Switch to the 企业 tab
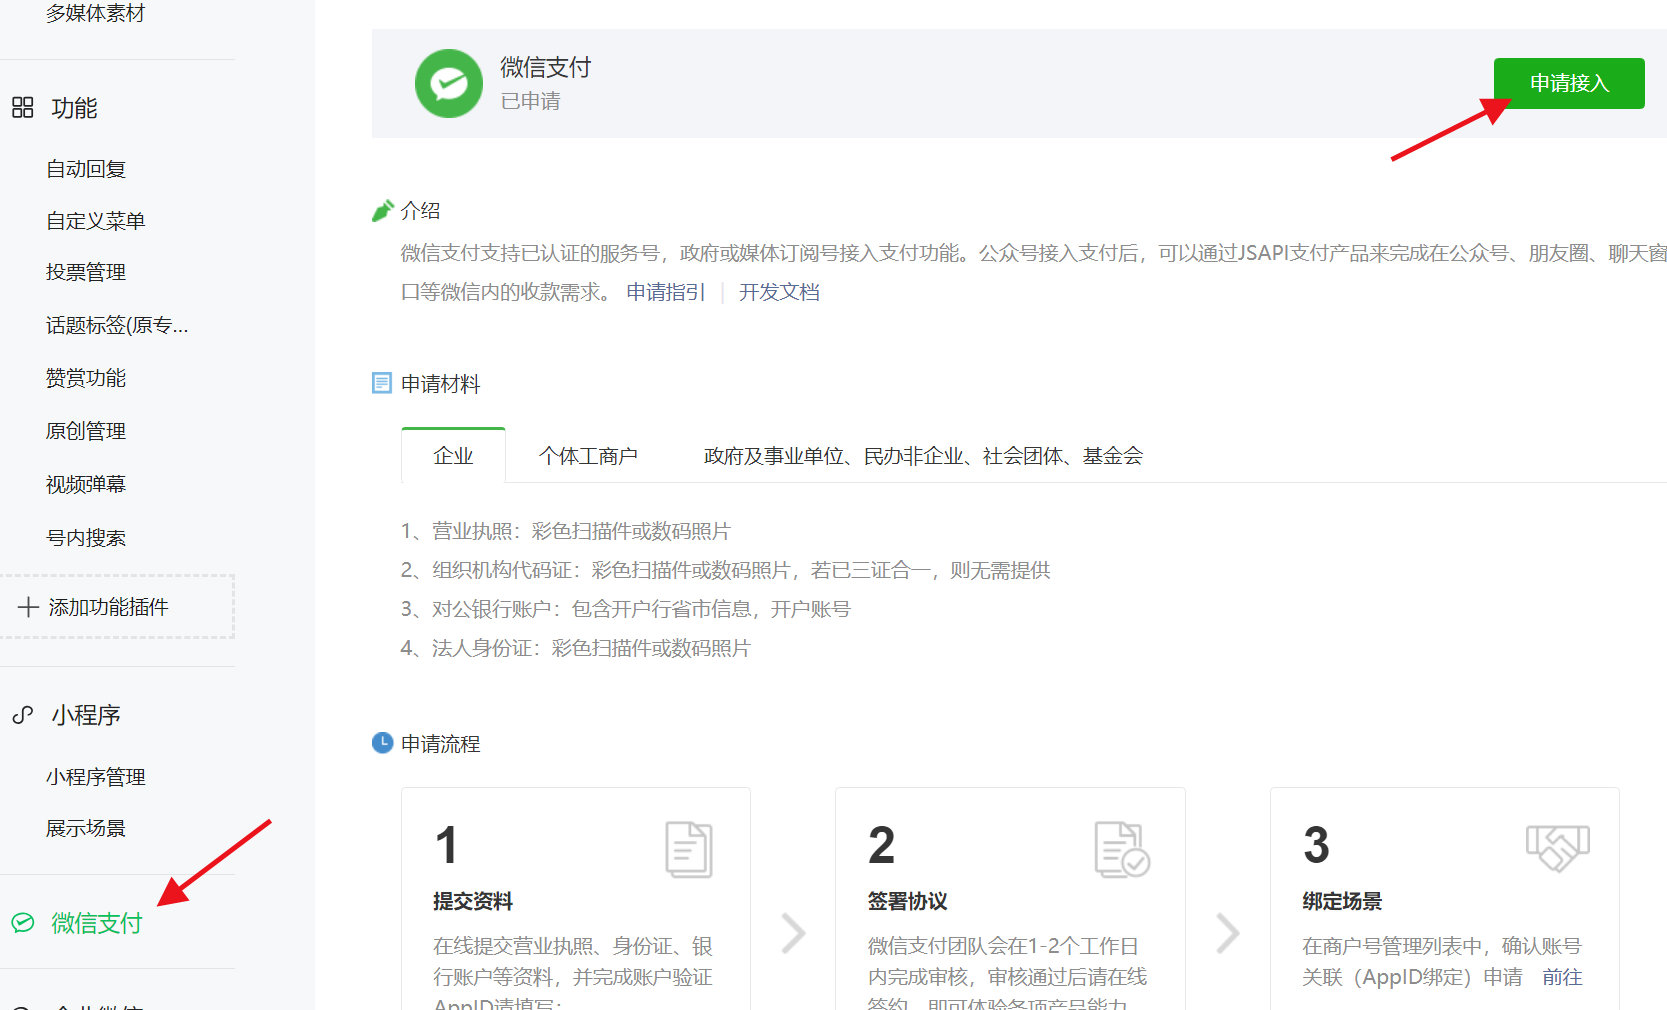Screen dimensions: 1667x1010 [x=453, y=456]
